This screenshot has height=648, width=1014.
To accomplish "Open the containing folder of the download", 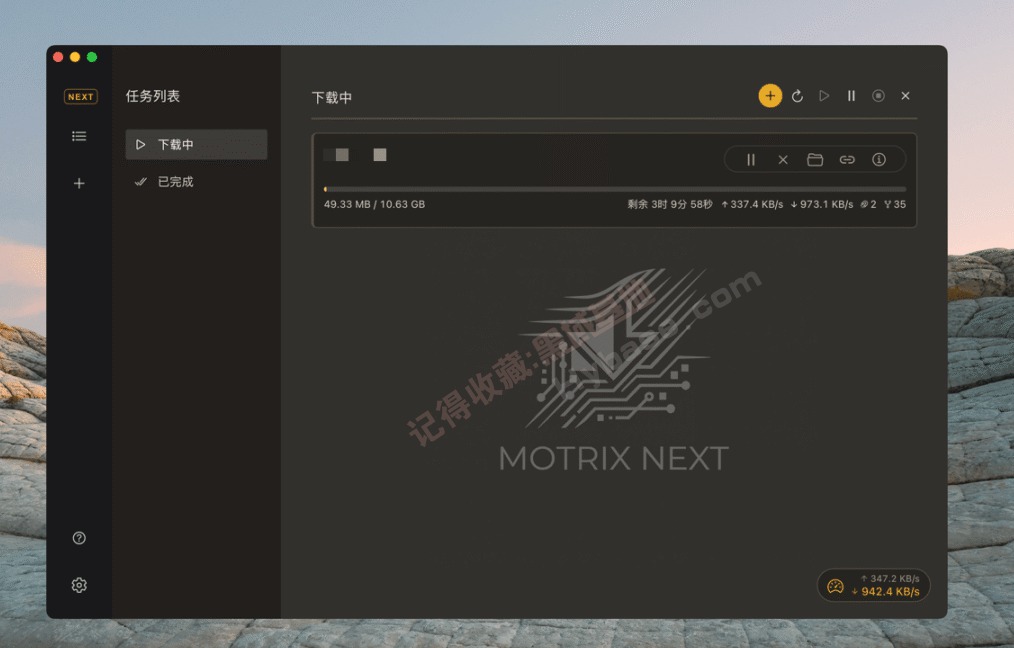I will pyautogui.click(x=815, y=159).
